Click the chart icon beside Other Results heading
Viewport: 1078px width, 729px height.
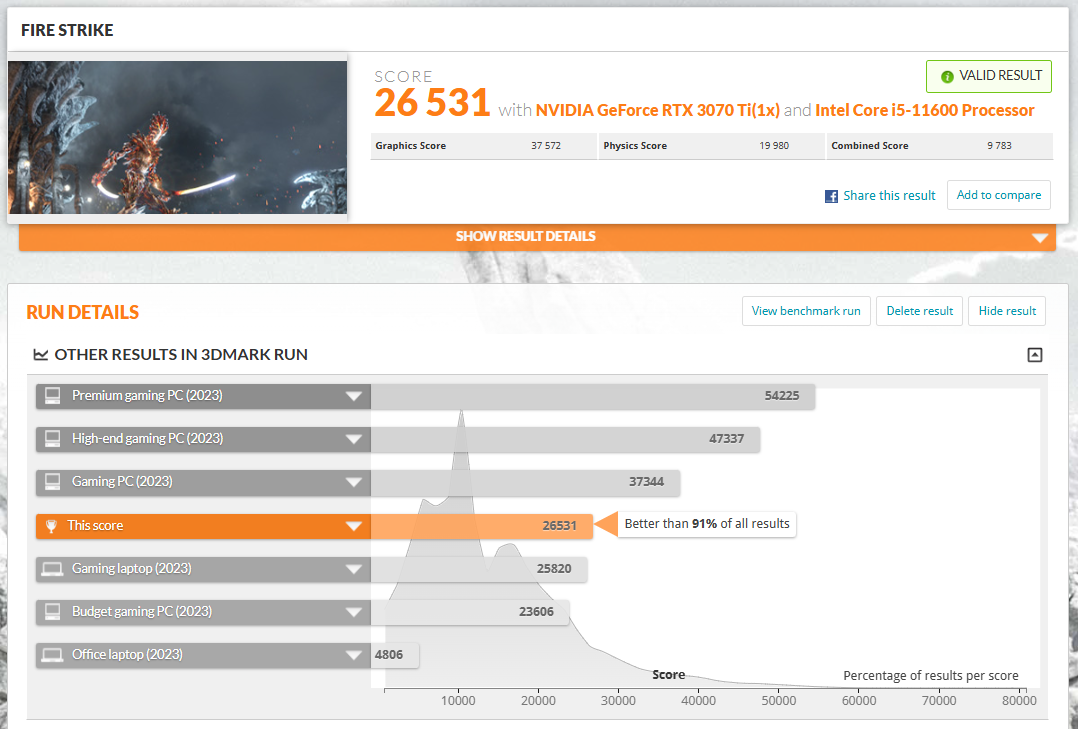41,355
